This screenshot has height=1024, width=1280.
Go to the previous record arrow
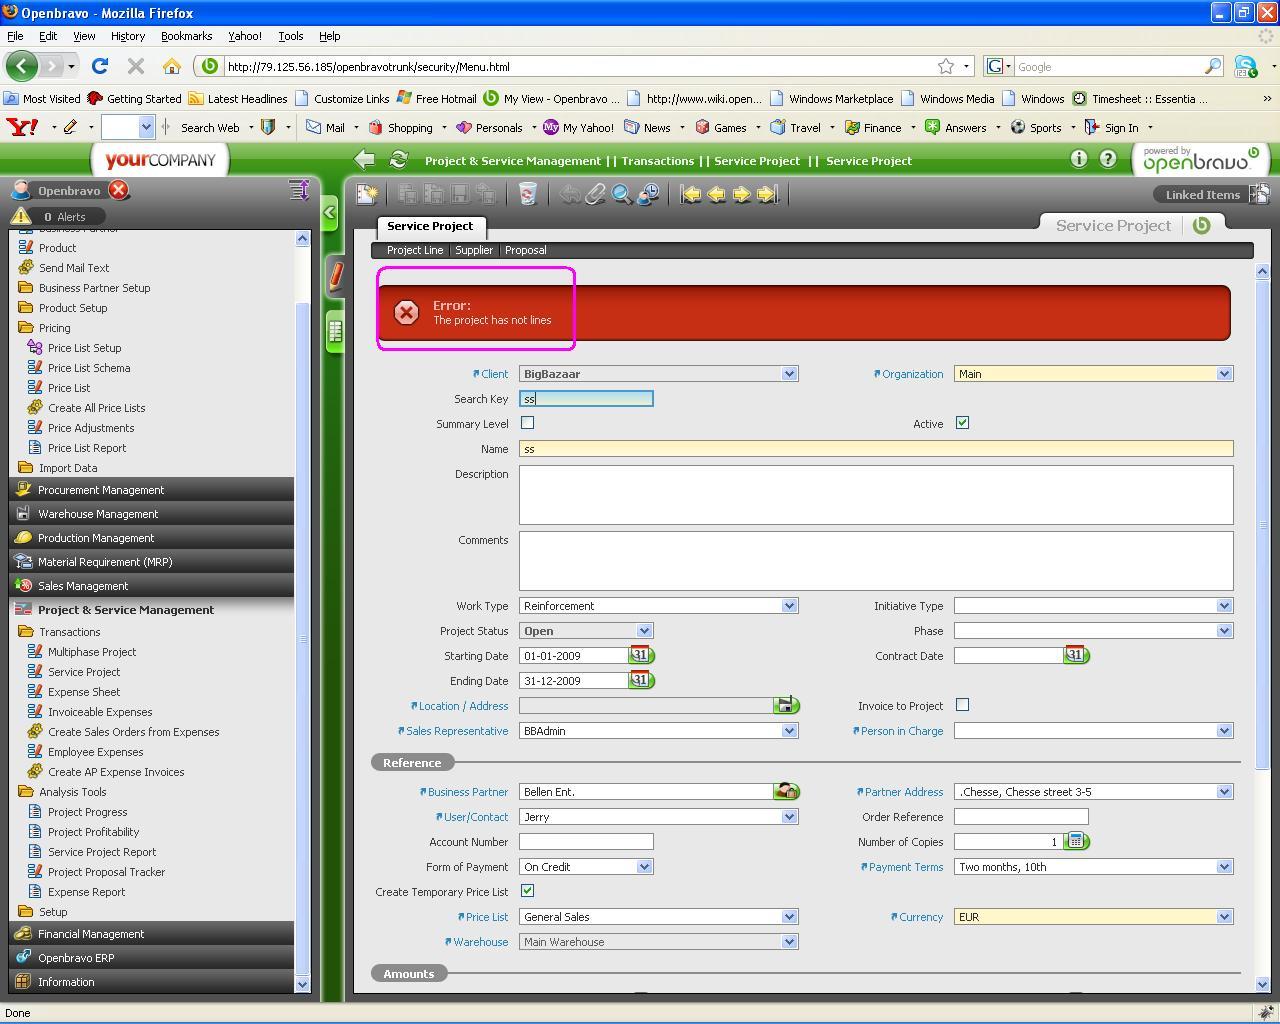(x=716, y=194)
